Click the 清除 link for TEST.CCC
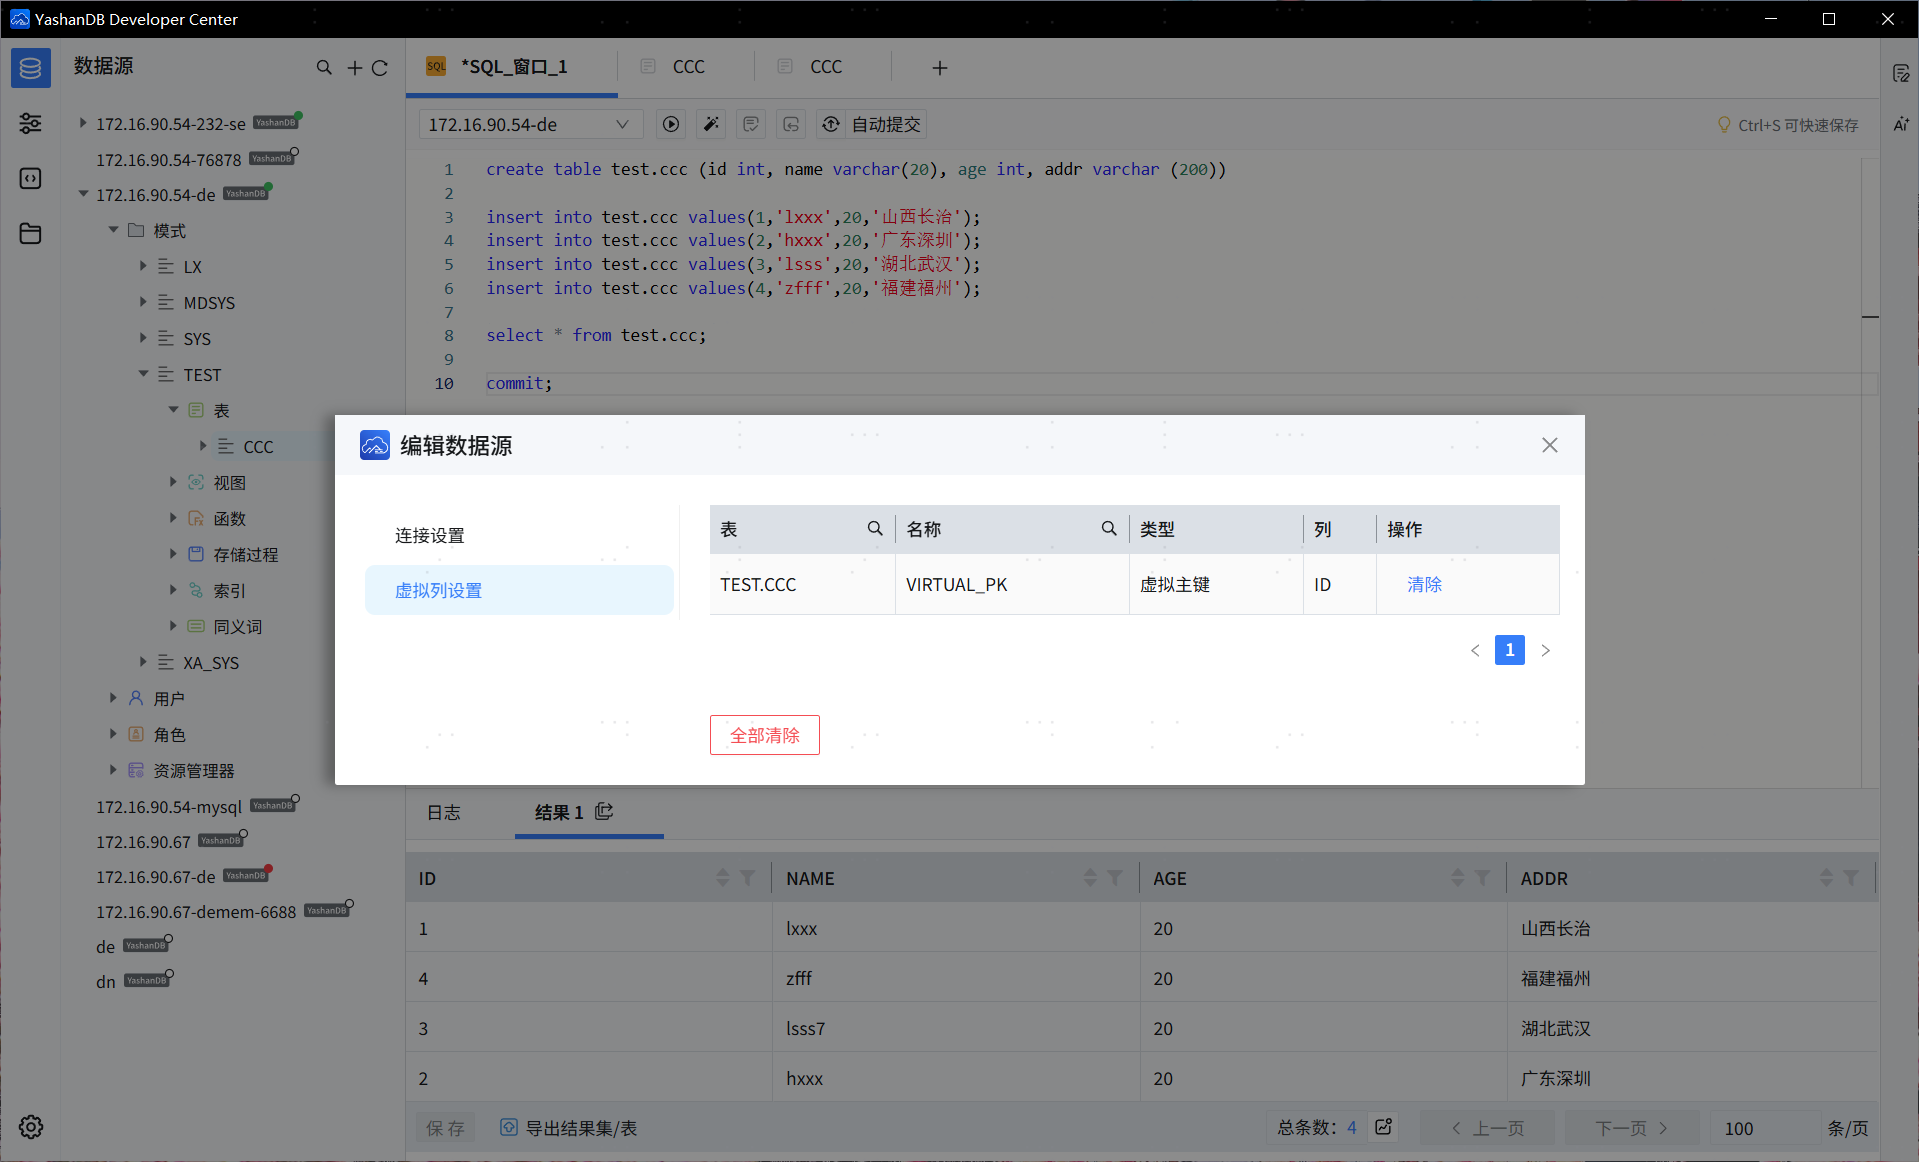1919x1162 pixels. pos(1424,584)
